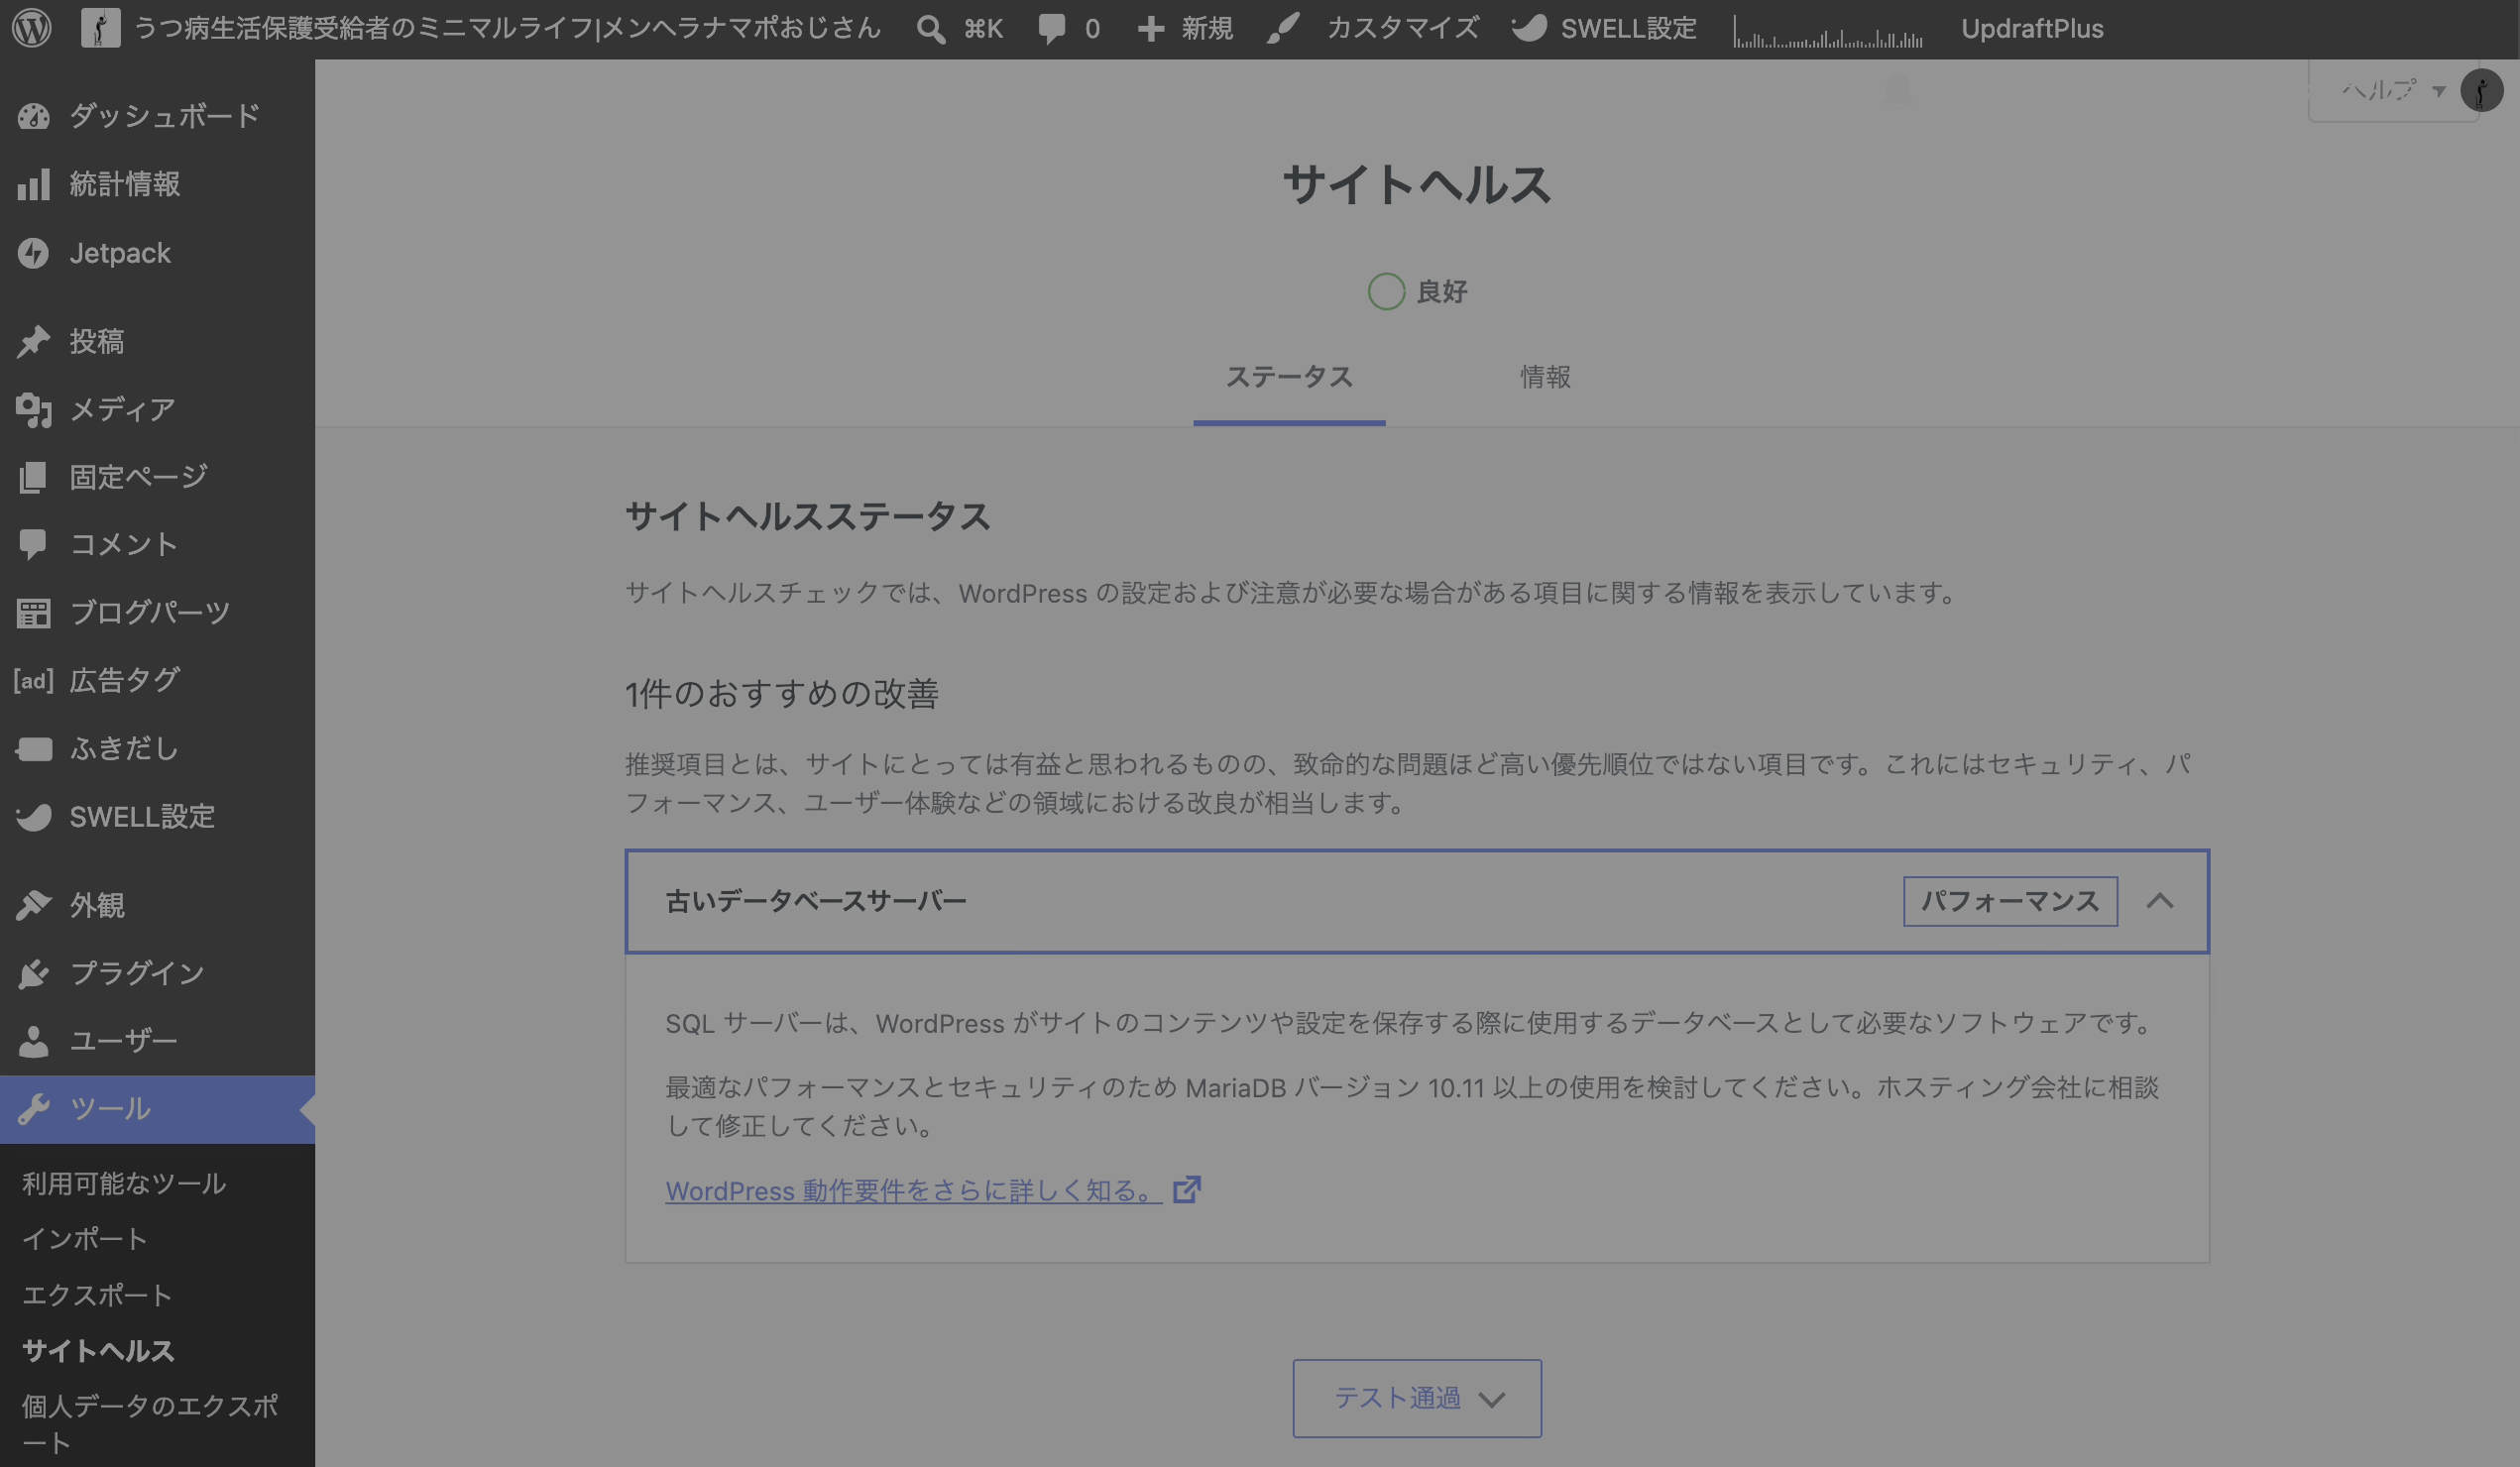2520x1467 pixels.
Task: Click the search magnifier in admin bar
Action: (x=930, y=29)
